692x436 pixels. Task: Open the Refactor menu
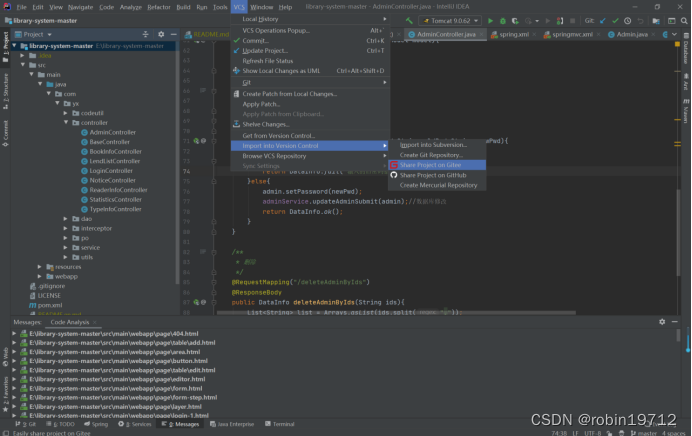(159, 7)
